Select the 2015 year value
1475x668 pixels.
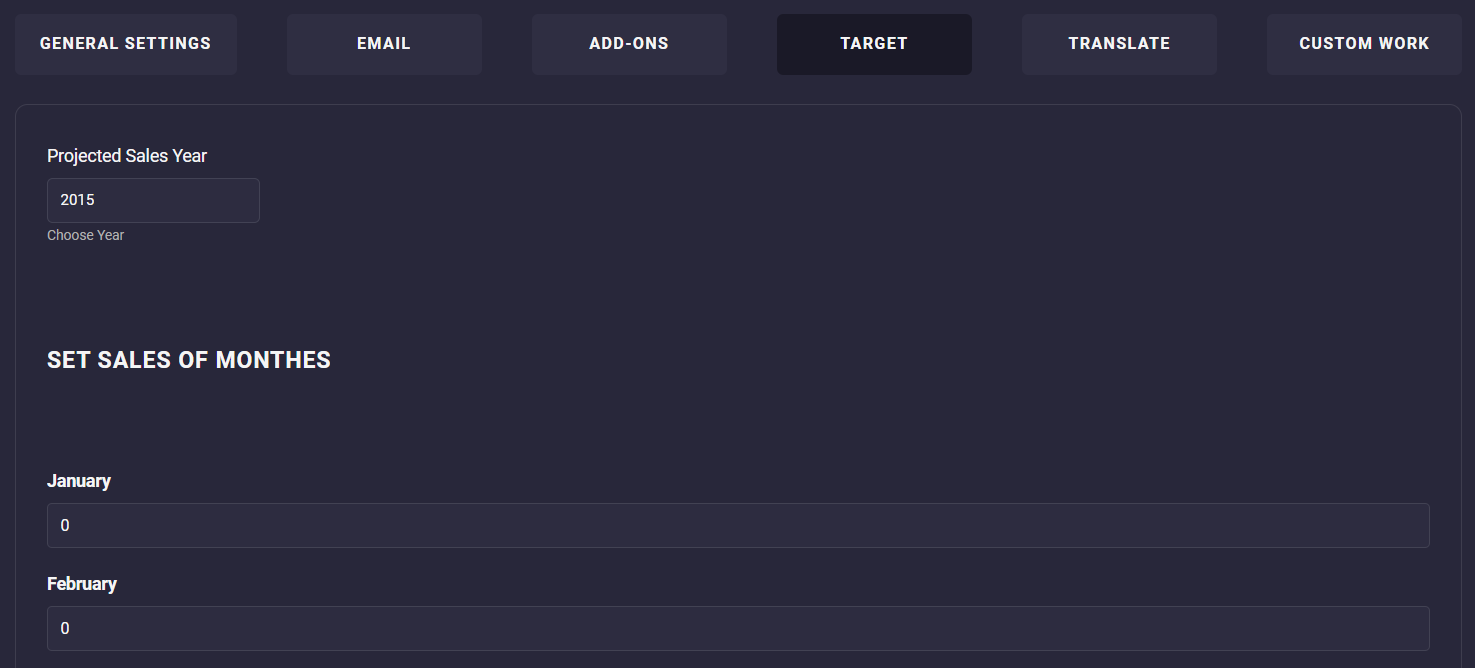[x=78, y=200]
